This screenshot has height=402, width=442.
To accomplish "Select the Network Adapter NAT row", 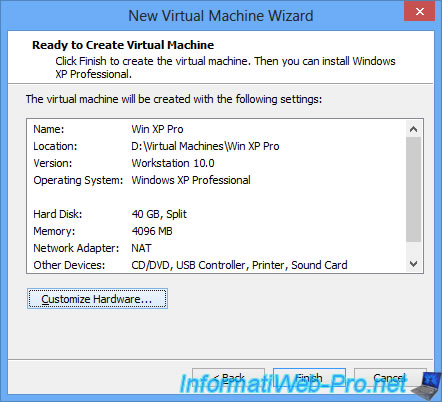I will click(216, 248).
